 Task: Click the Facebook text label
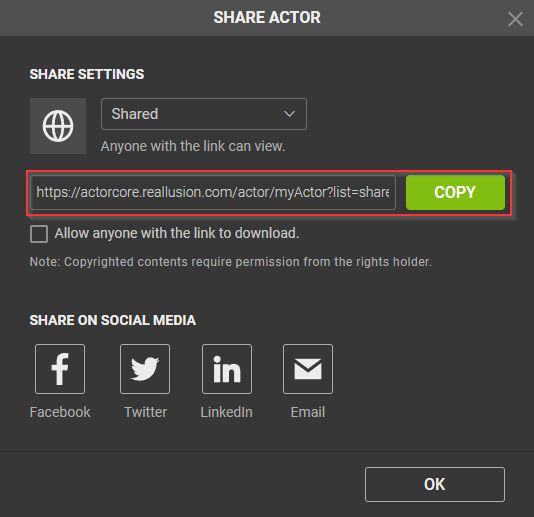[60, 412]
